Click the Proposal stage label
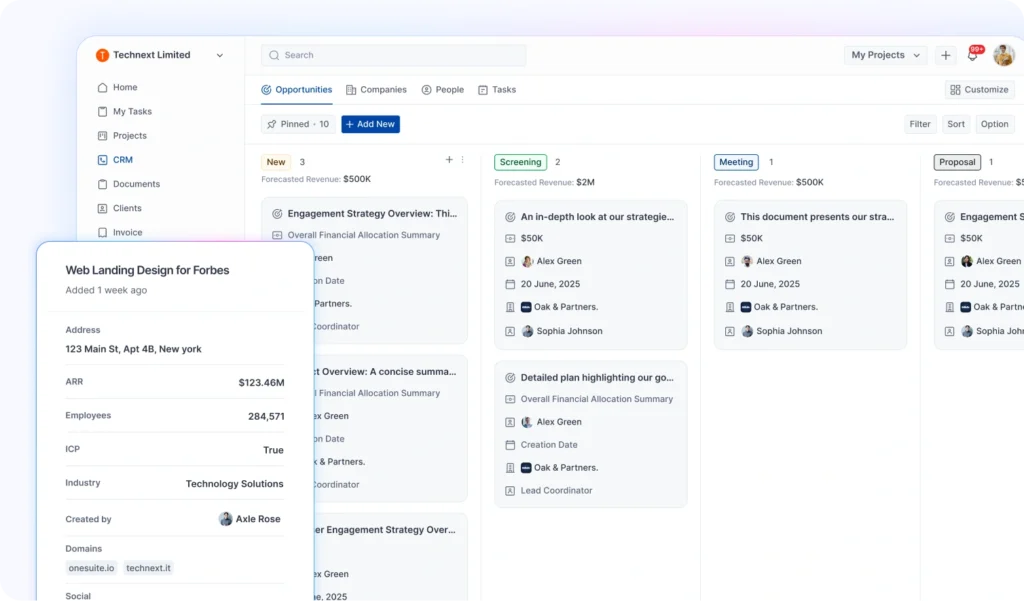 click(x=957, y=162)
